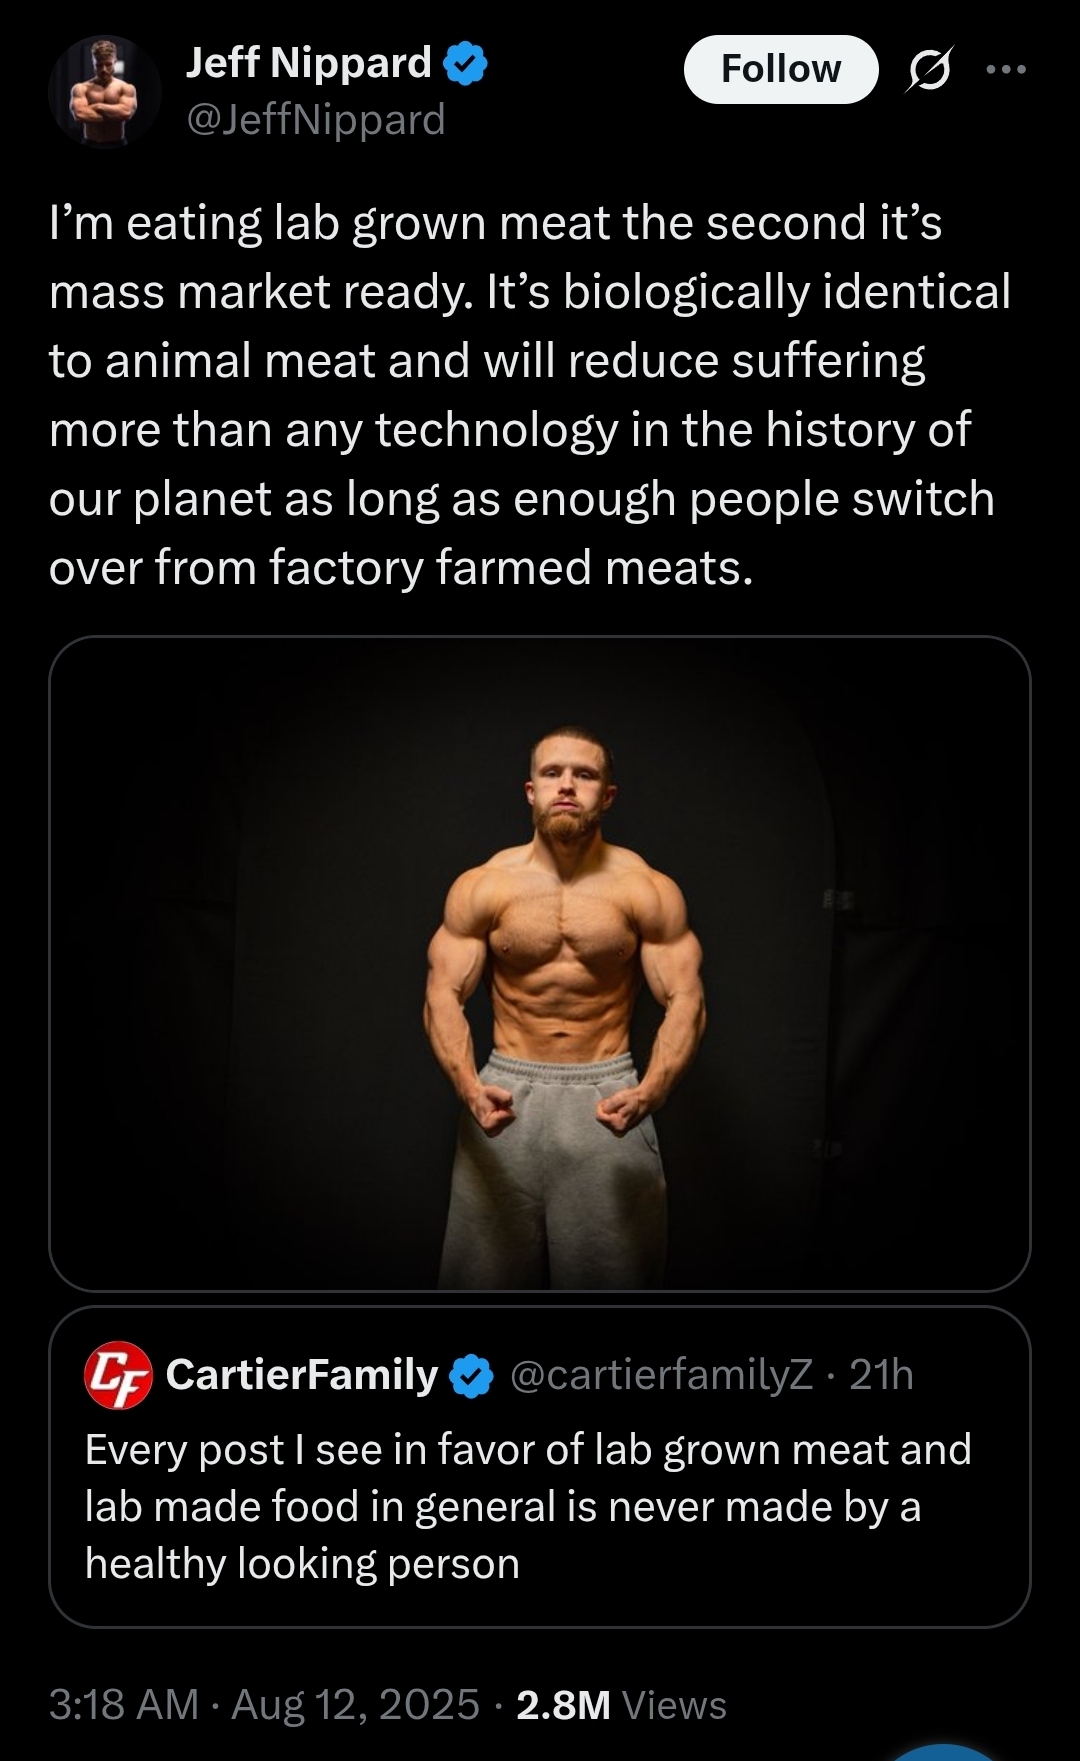Tap the quoted tweet card border area
This screenshot has width=1080, height=1761.
point(539,1467)
